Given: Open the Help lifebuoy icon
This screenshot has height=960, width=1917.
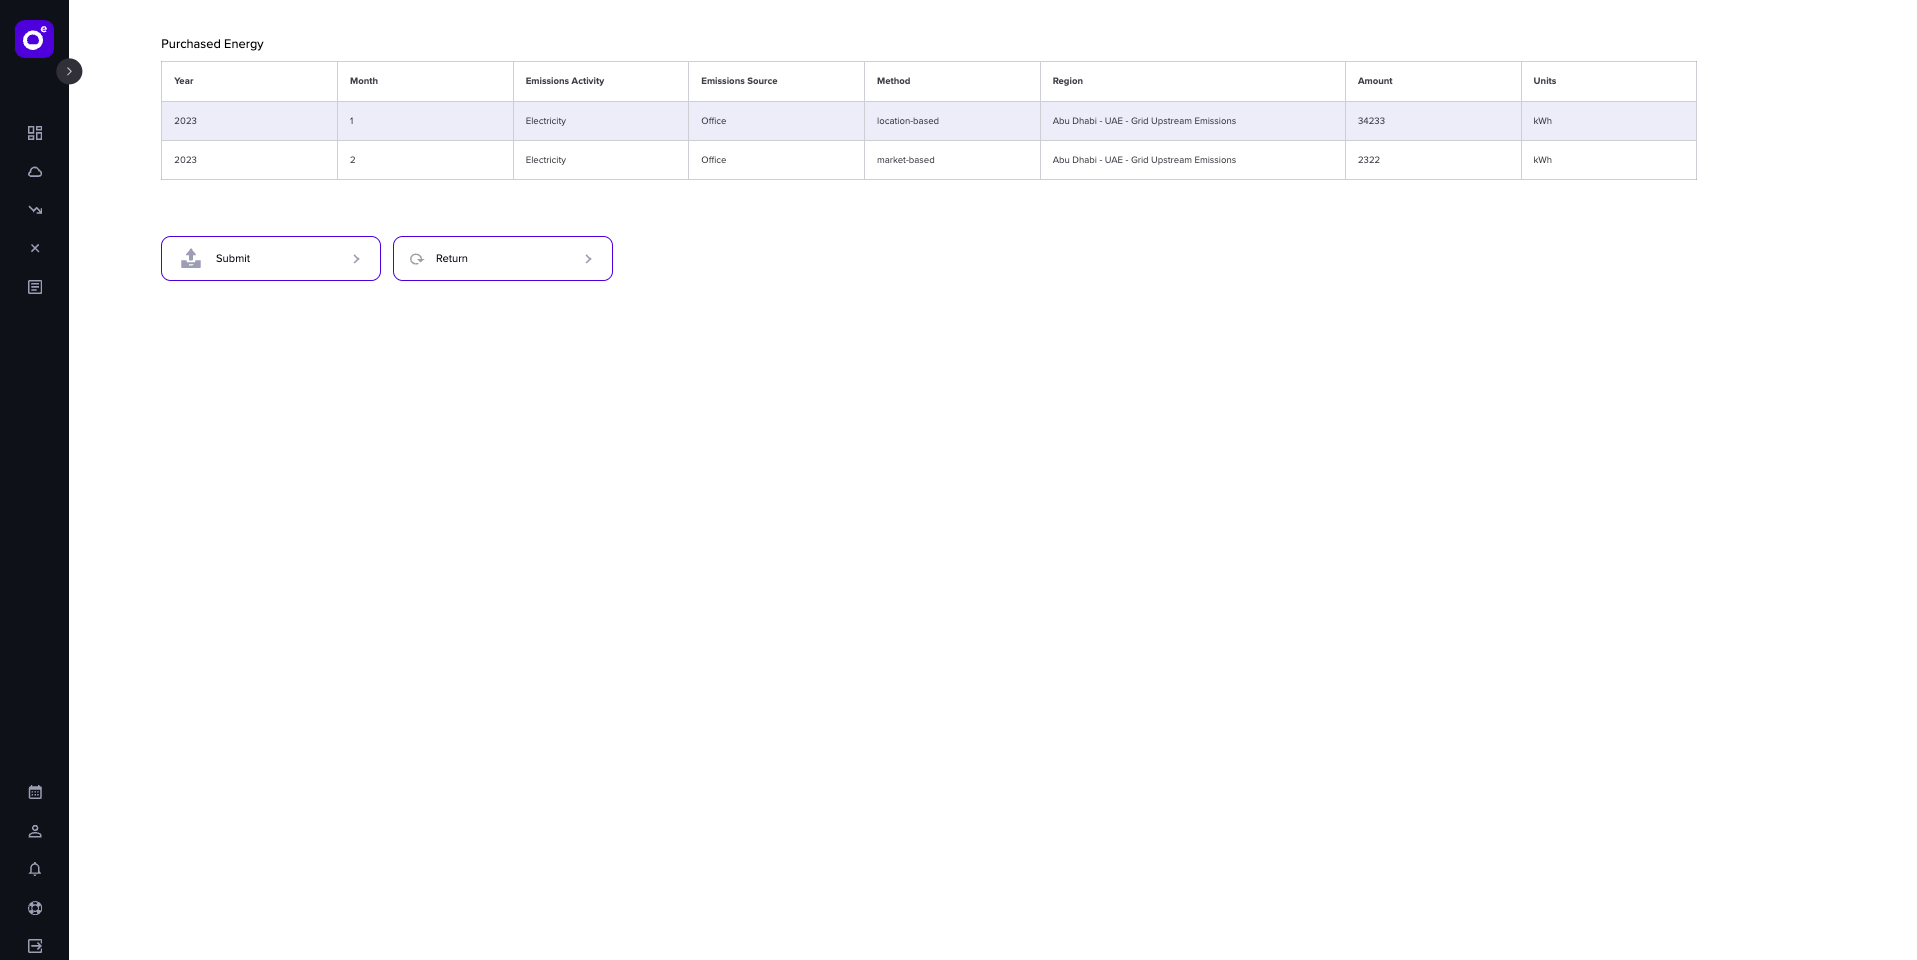Looking at the screenshot, I should coord(34,908).
